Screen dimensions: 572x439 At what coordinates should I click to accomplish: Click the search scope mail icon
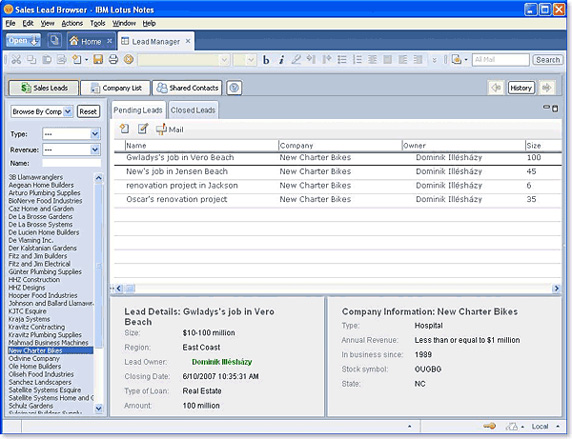click(456, 59)
